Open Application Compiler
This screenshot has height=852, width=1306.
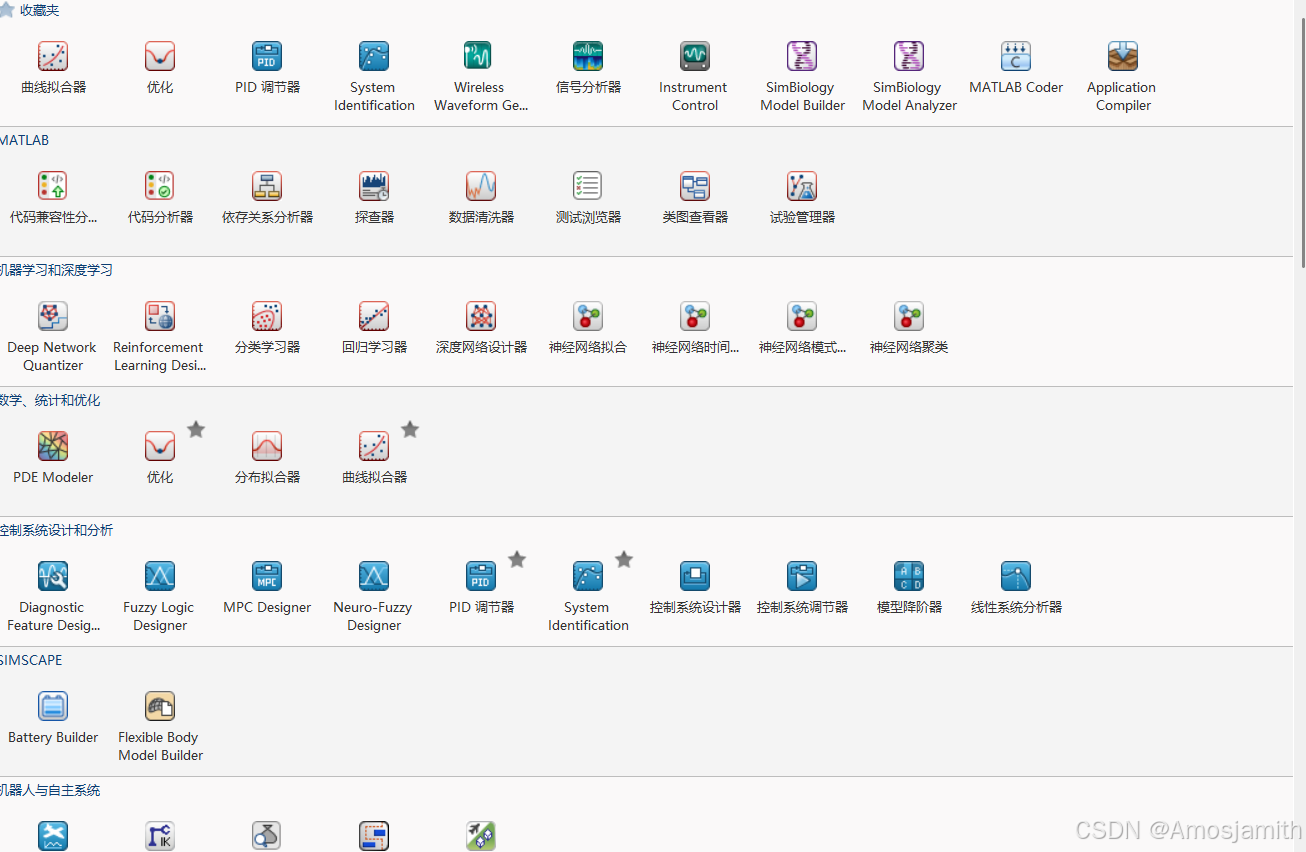pos(1123,77)
